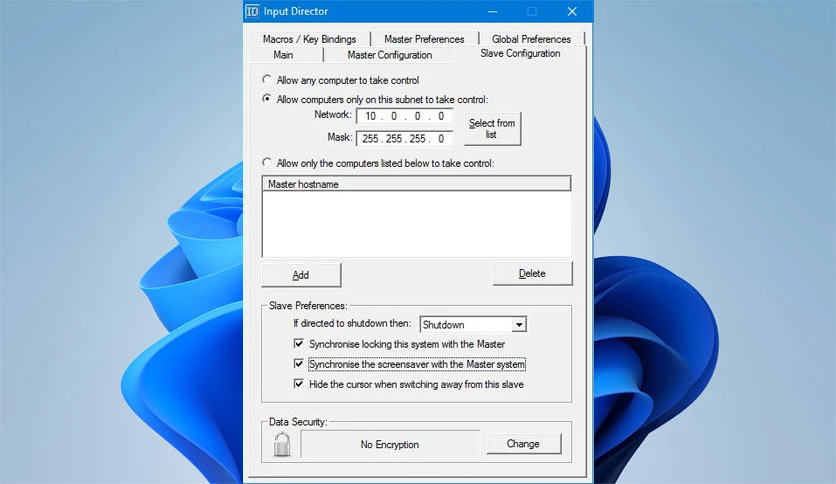
Task: Toggle 'Hide the cursor when switching away' checkbox
Action: pyautogui.click(x=299, y=384)
